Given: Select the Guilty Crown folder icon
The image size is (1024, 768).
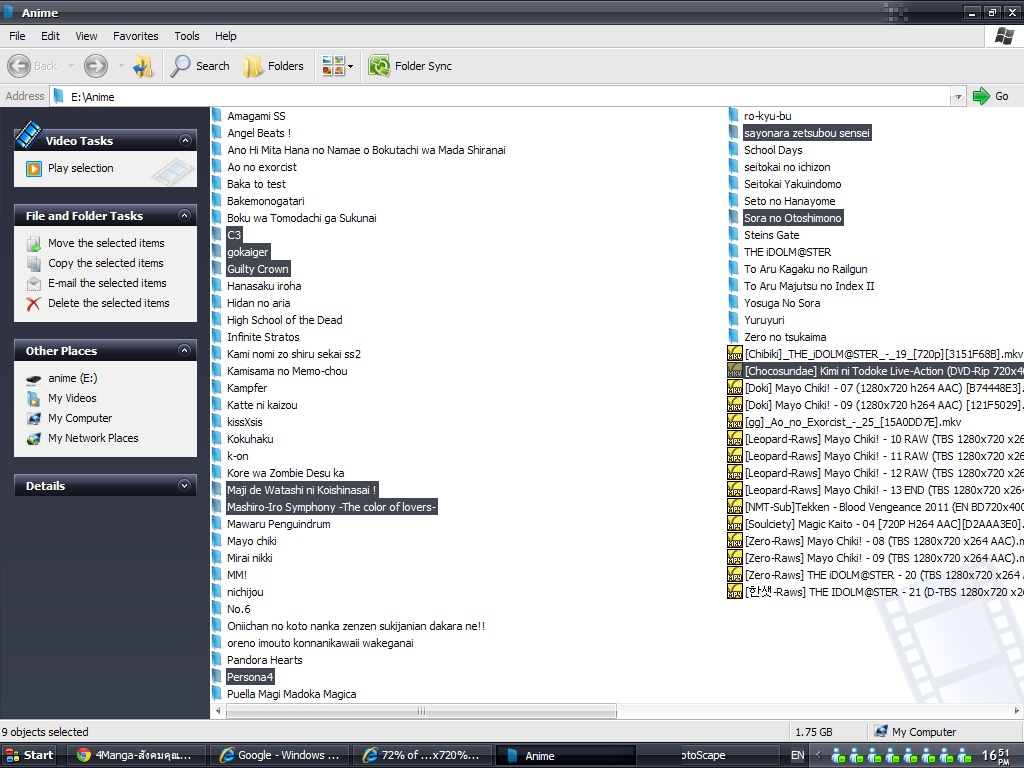Looking at the screenshot, I should tap(217, 268).
